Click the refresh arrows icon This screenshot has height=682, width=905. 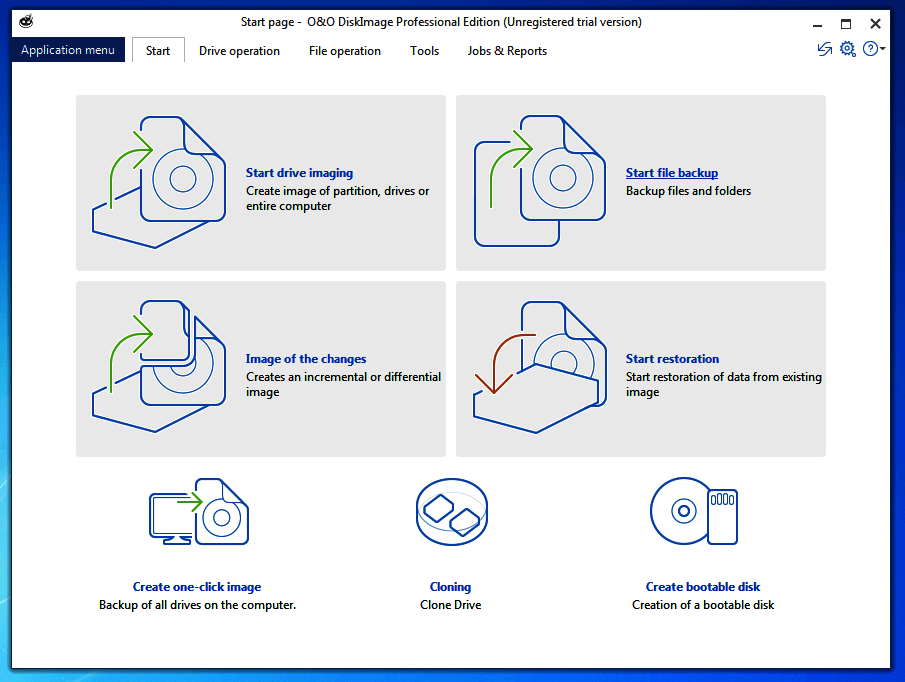(x=823, y=48)
